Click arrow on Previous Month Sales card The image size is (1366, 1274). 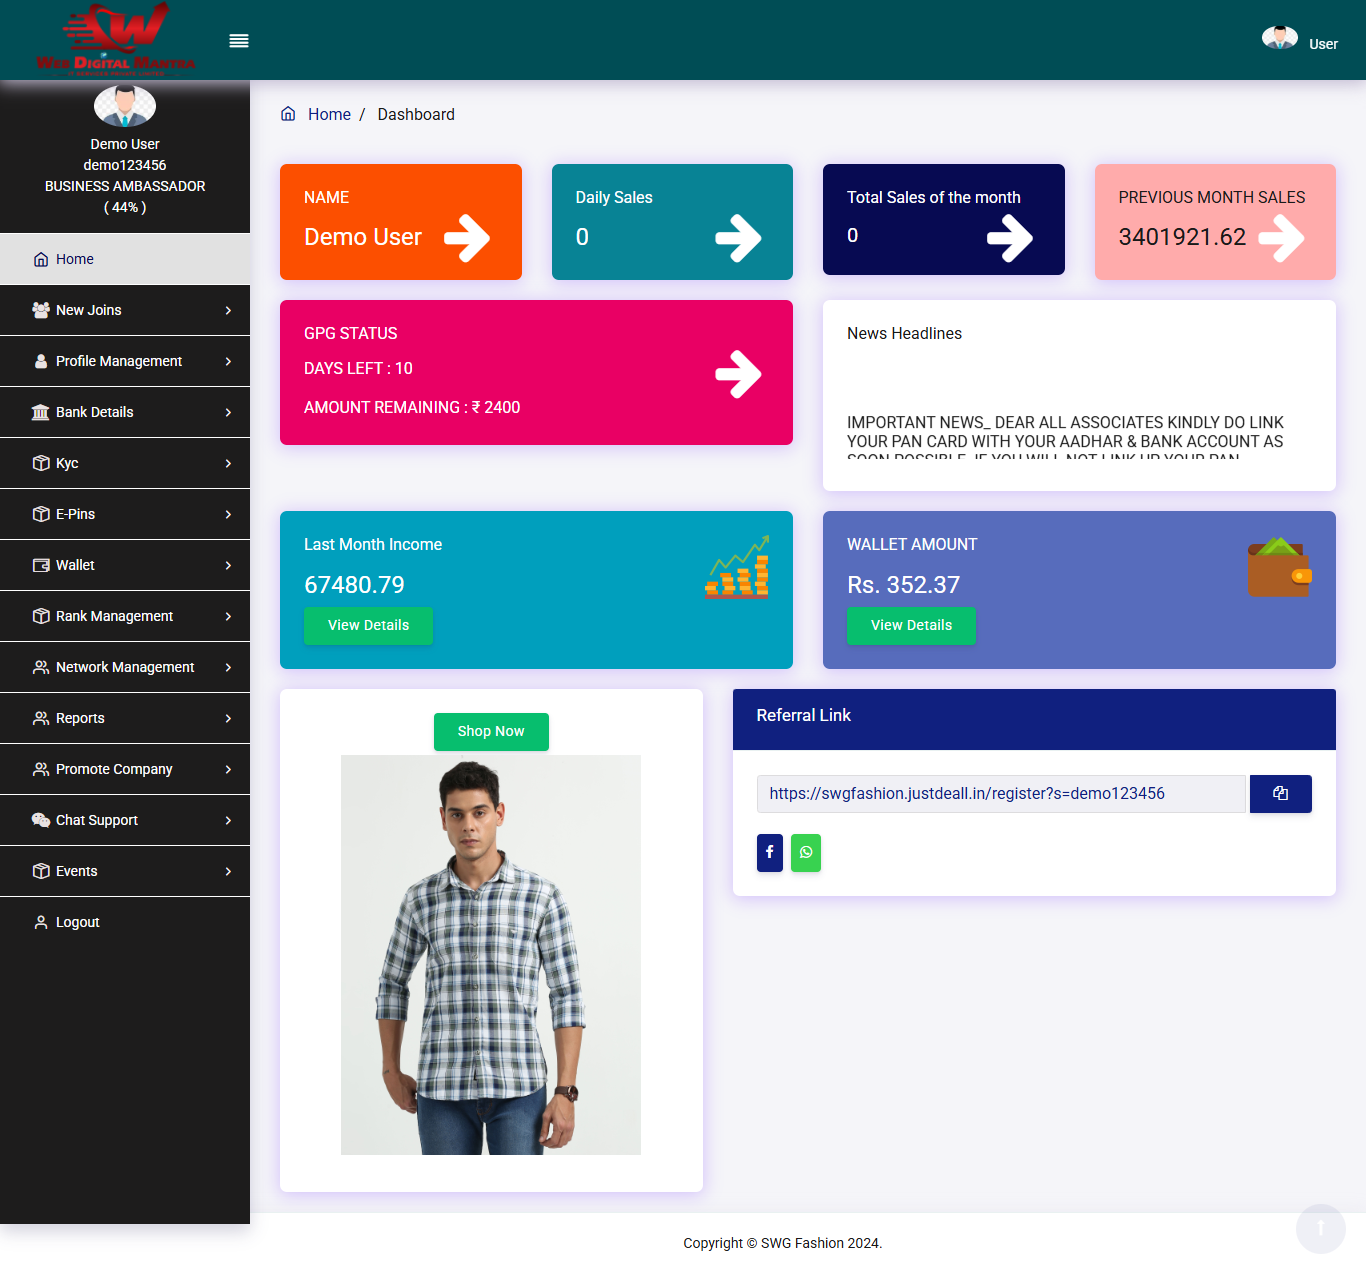1281,238
